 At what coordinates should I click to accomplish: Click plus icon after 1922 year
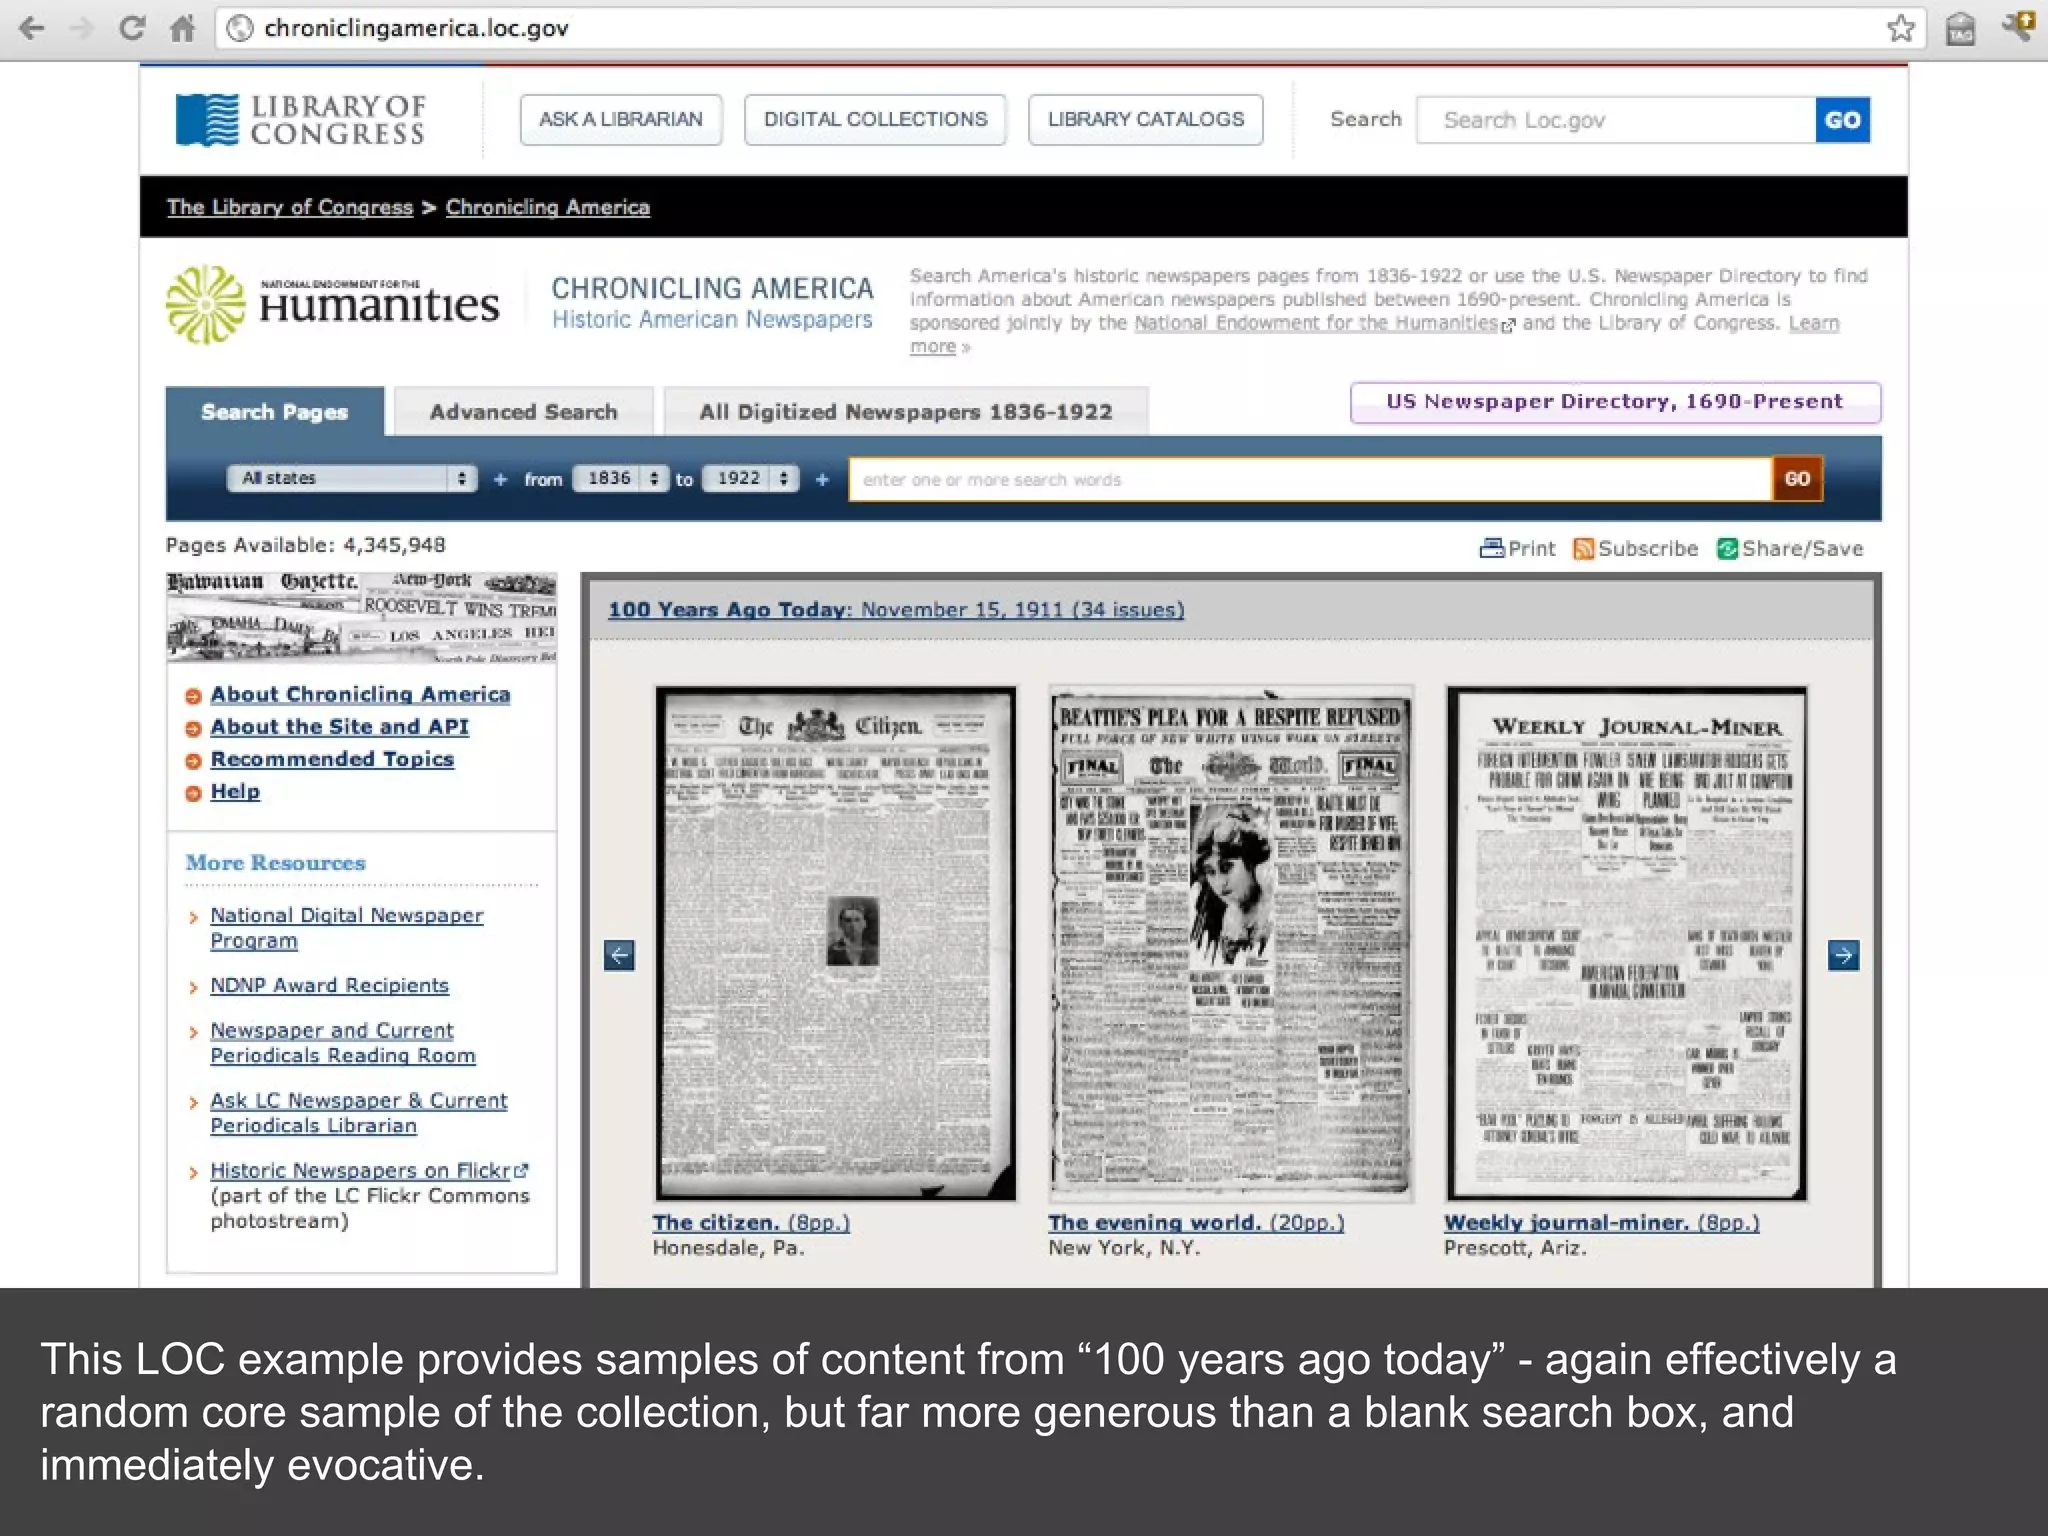[822, 479]
